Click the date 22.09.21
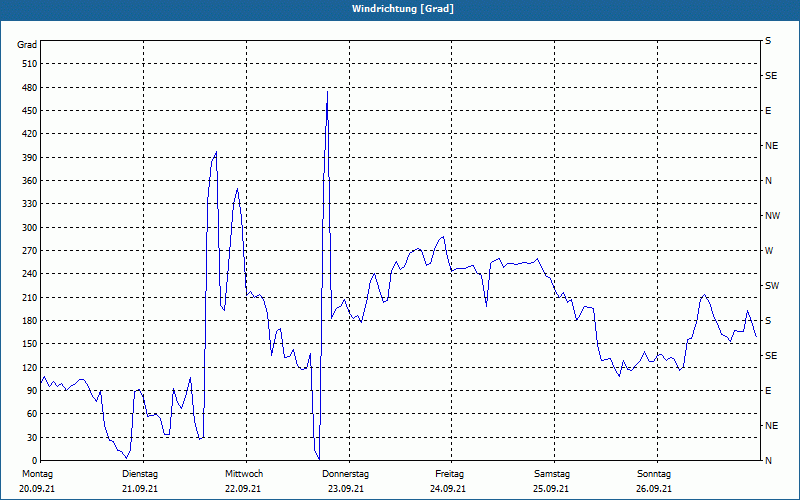 pos(243,489)
